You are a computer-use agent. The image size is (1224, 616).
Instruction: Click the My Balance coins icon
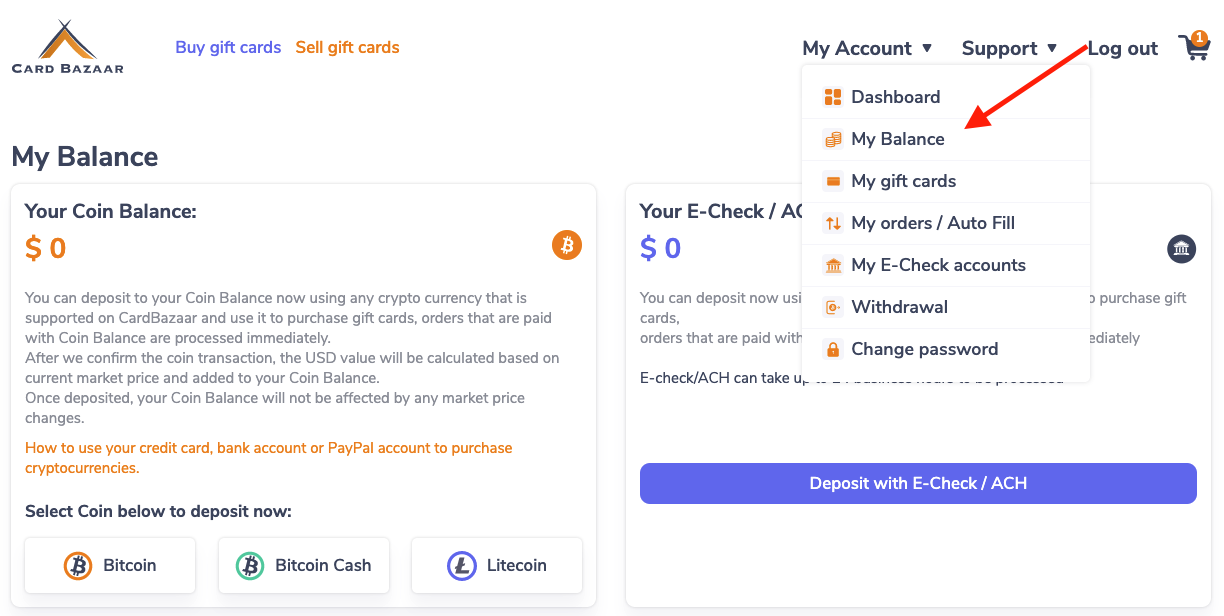833,139
